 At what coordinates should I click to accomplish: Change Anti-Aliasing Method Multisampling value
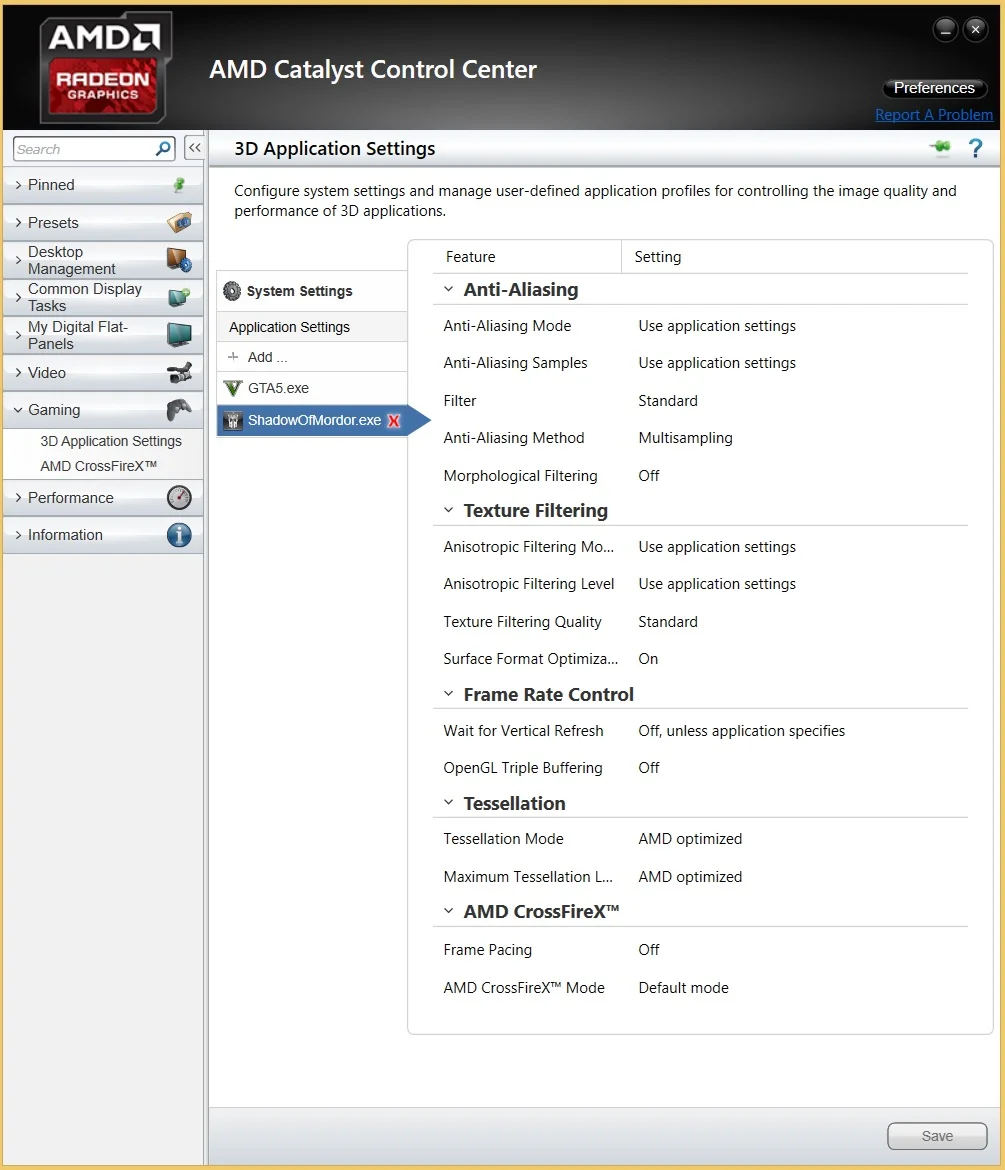pos(685,438)
